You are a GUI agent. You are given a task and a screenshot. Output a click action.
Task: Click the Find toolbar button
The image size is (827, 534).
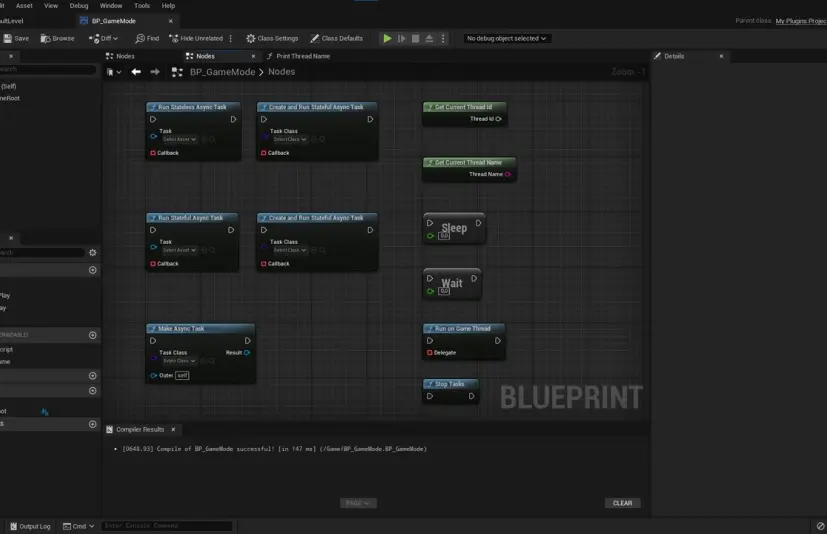click(147, 39)
